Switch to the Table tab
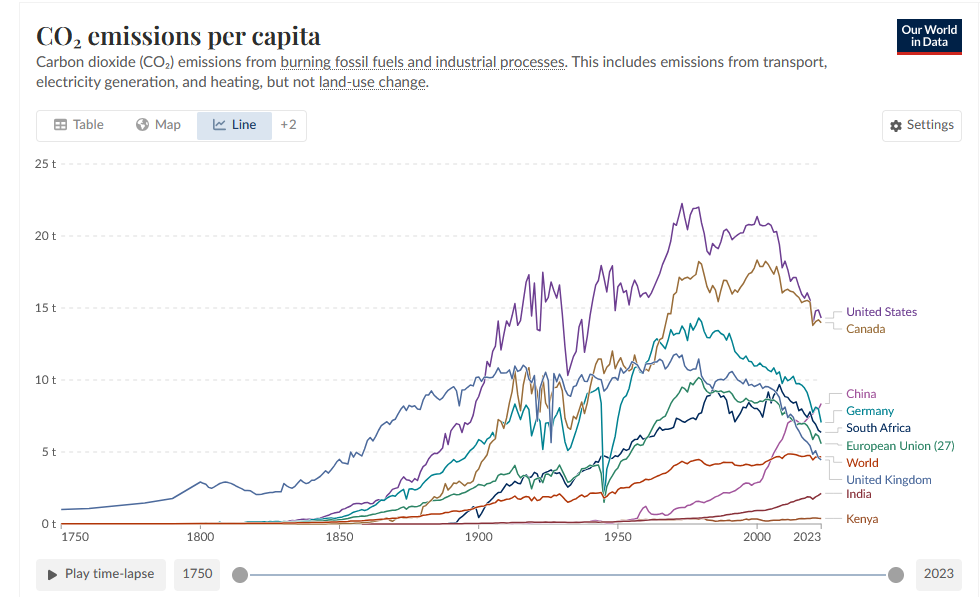The width and height of the screenshot is (980, 597). [x=78, y=125]
